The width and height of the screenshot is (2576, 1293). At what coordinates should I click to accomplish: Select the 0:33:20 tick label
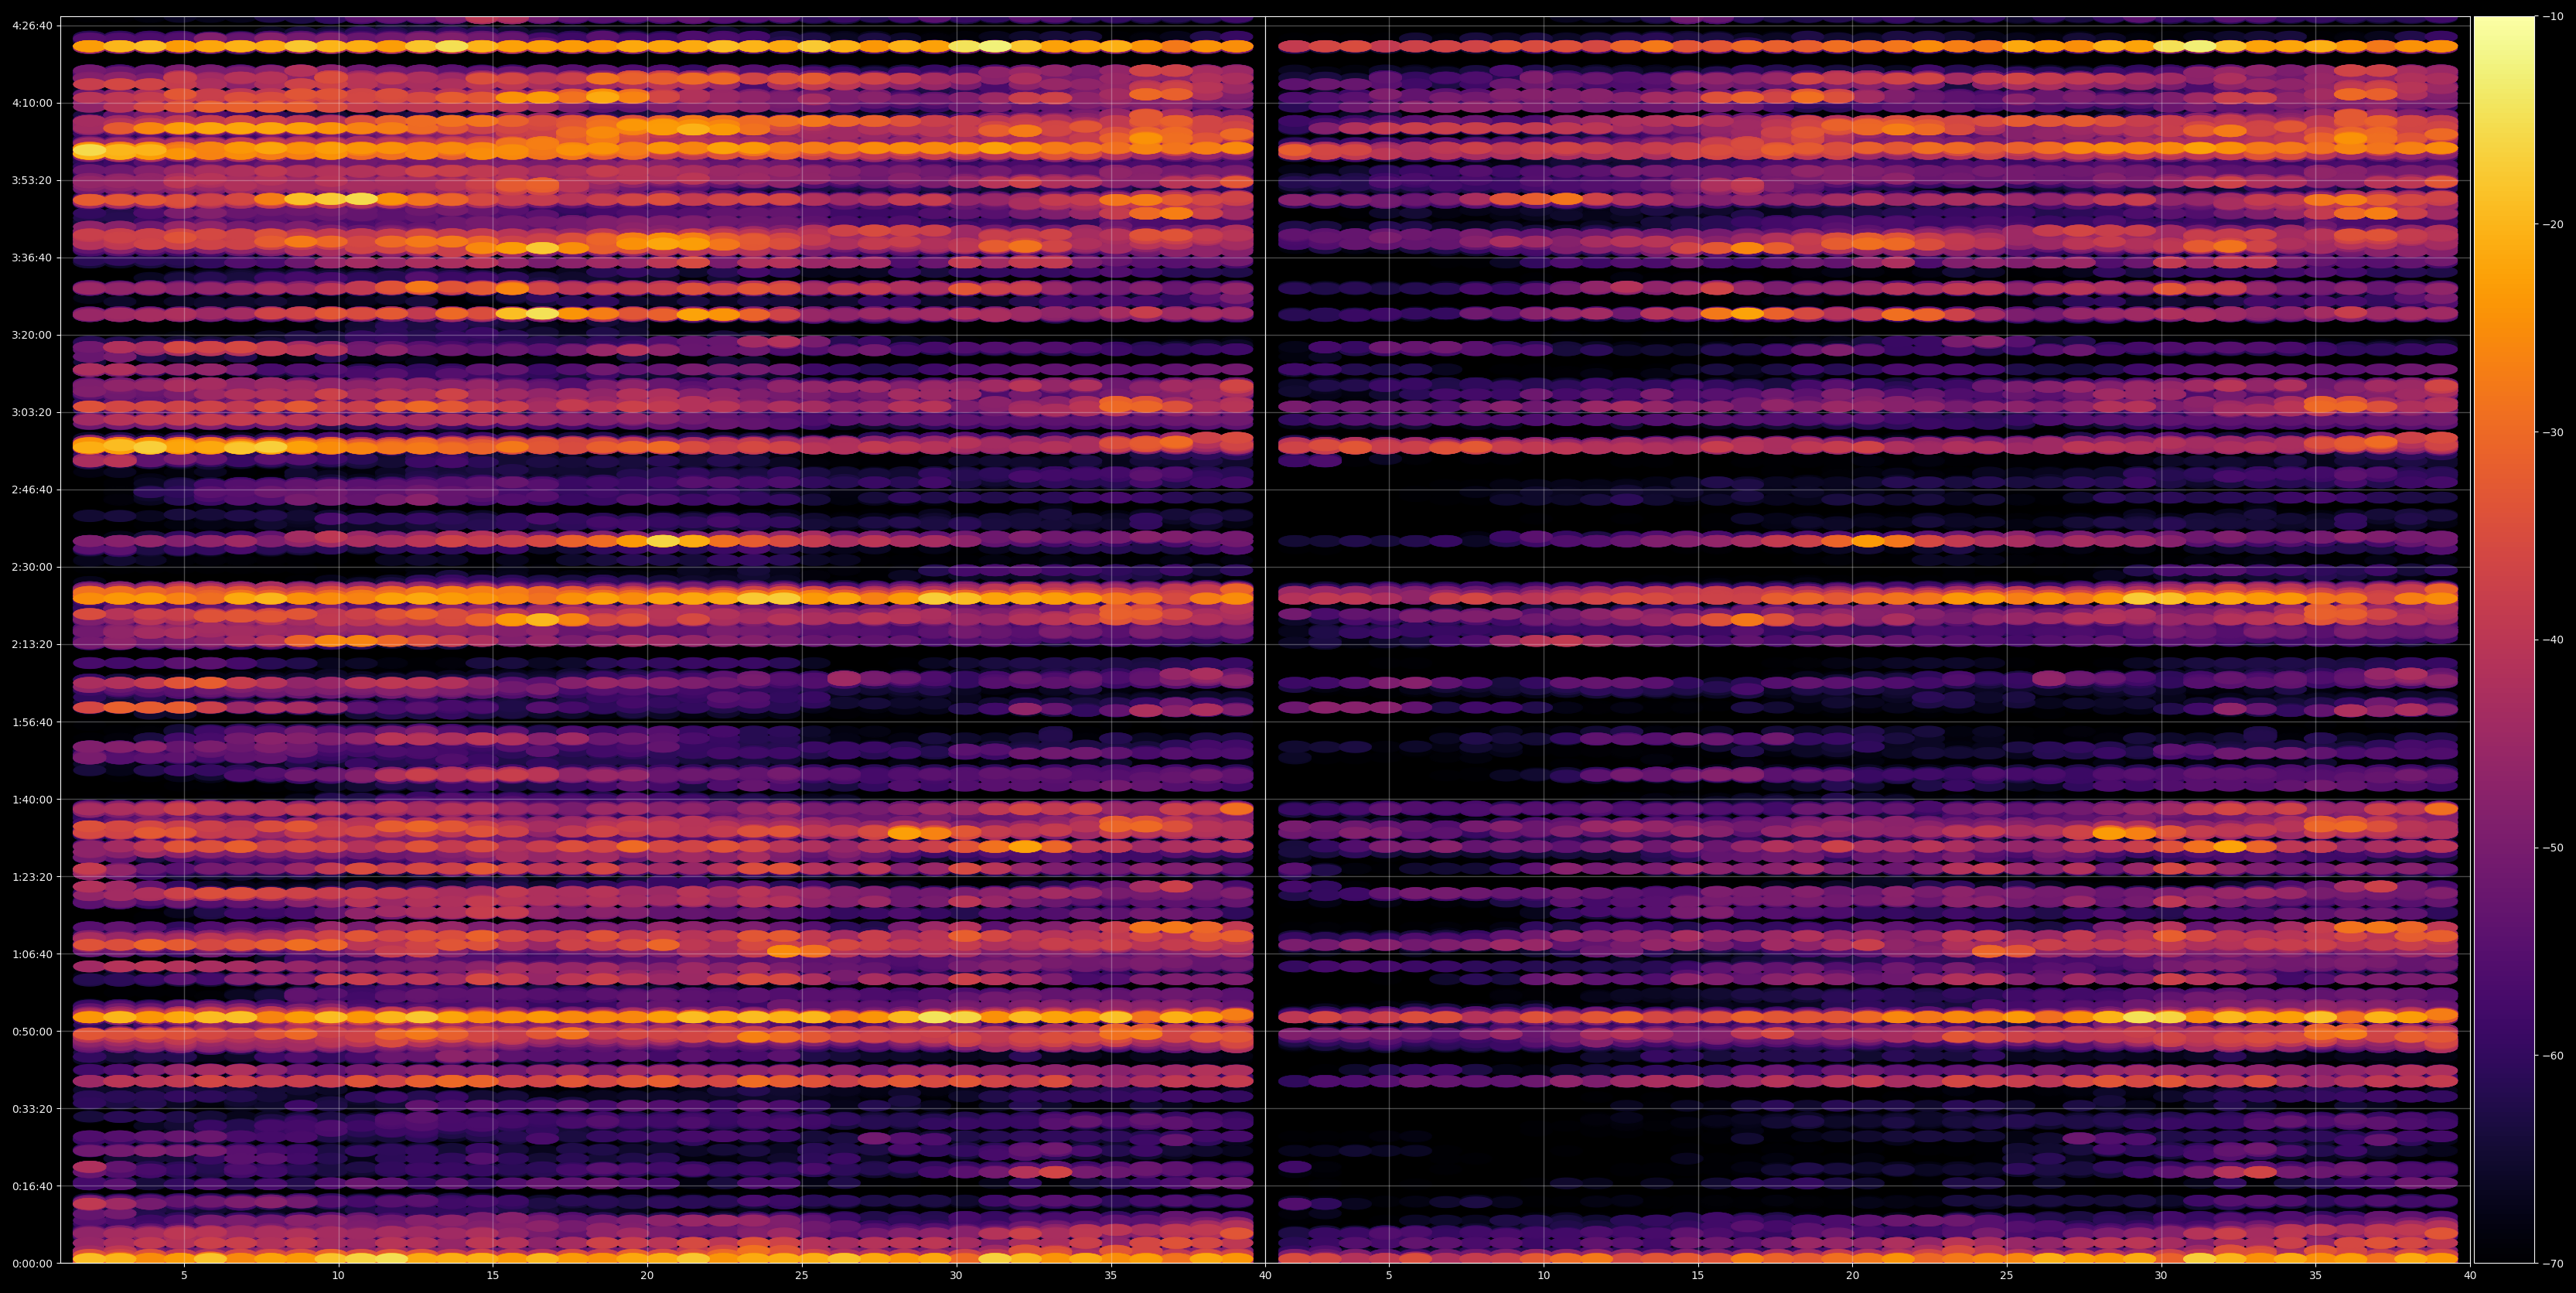32,1108
